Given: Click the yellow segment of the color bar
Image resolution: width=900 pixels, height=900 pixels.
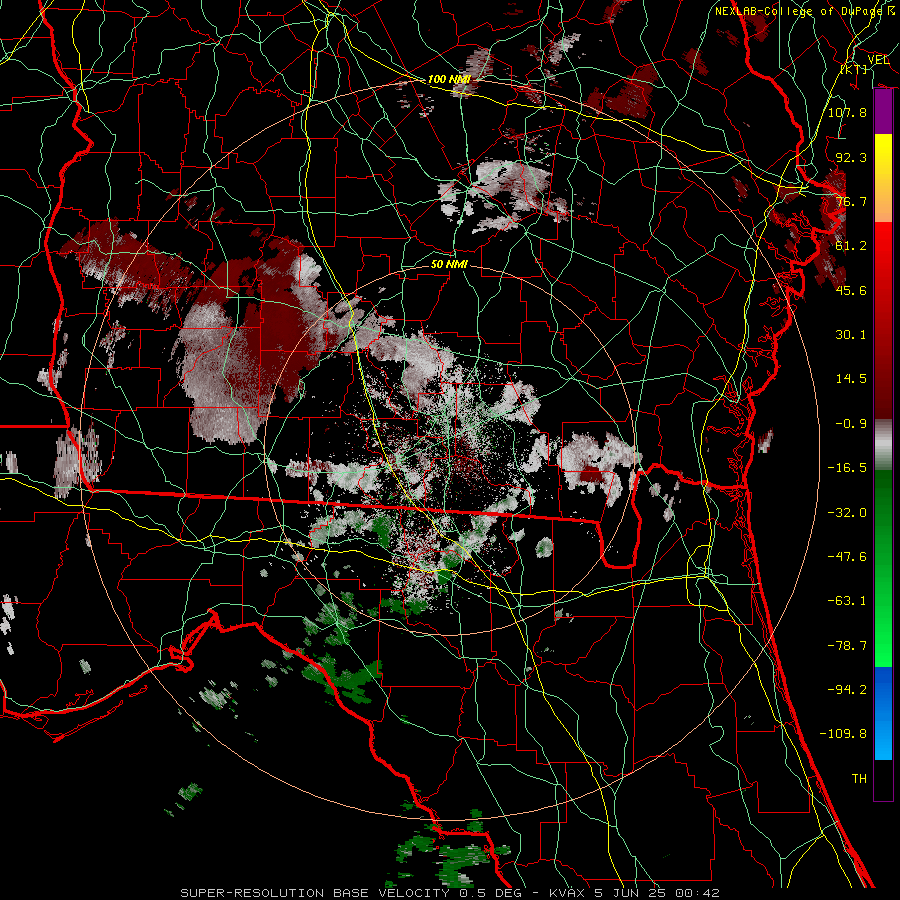Looking at the screenshot, I should [x=883, y=178].
